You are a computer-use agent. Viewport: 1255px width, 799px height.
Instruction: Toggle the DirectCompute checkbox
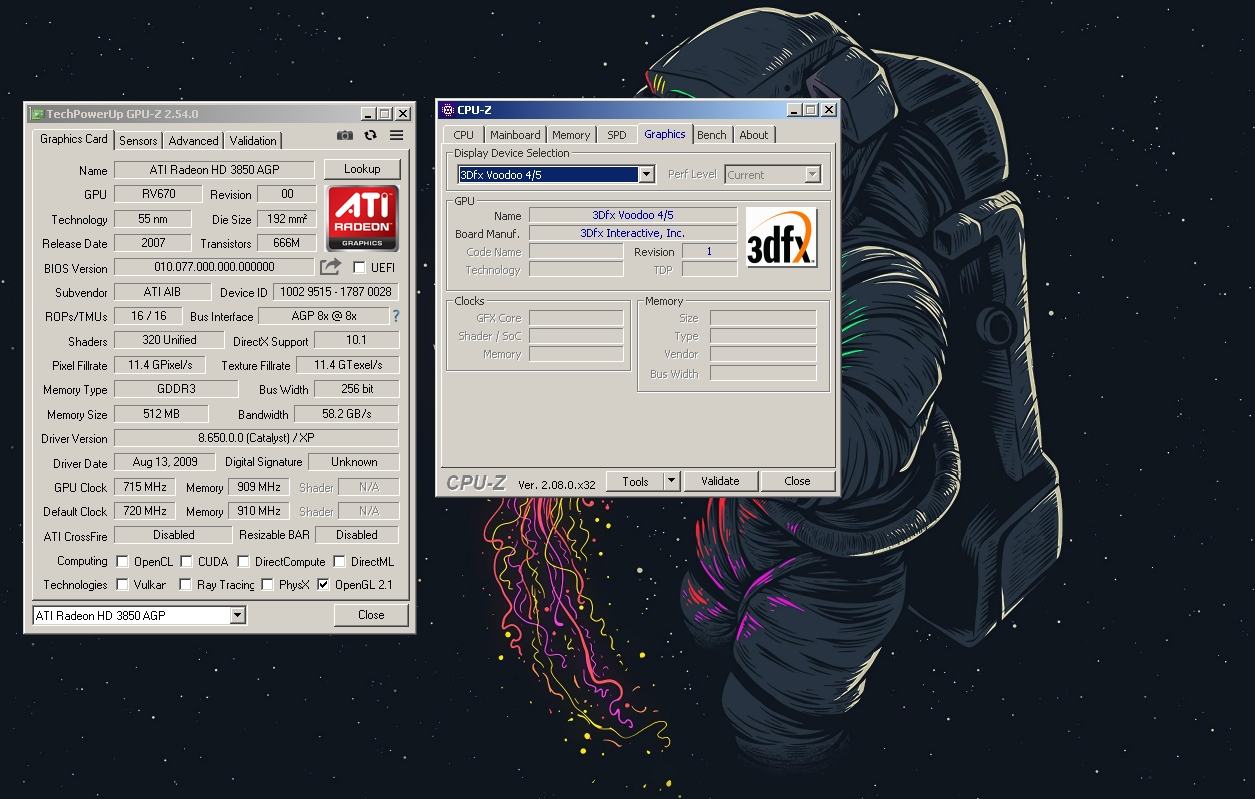coord(243,562)
